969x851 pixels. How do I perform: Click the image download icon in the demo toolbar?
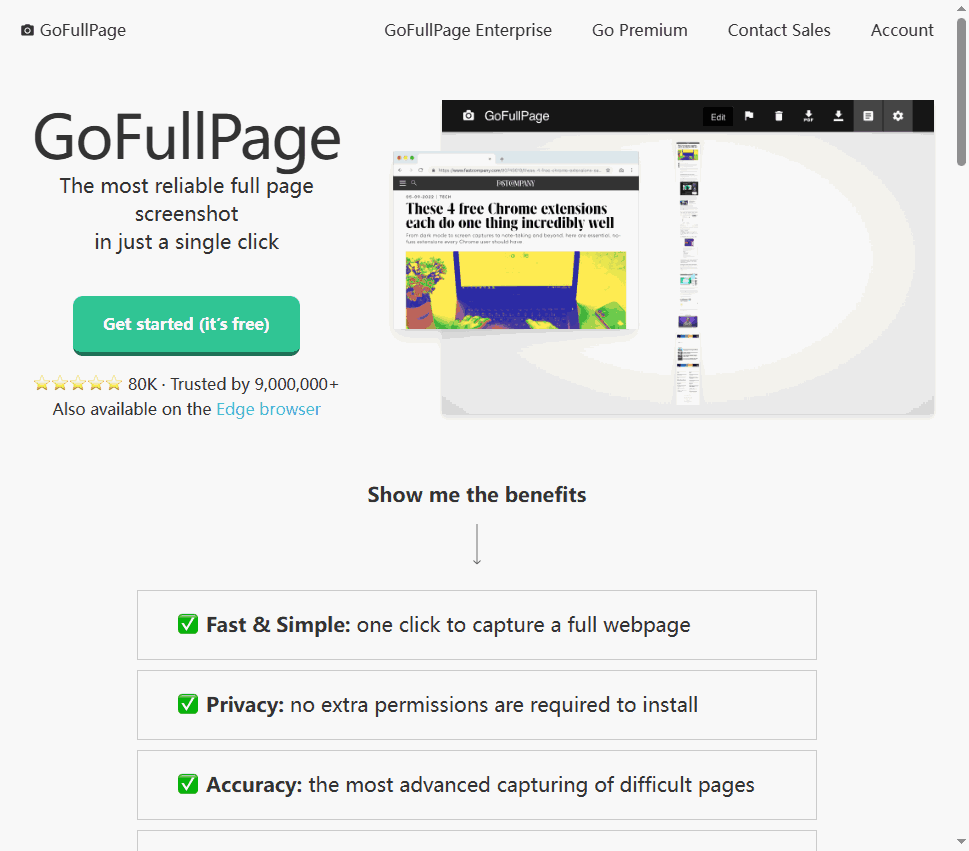(x=839, y=116)
